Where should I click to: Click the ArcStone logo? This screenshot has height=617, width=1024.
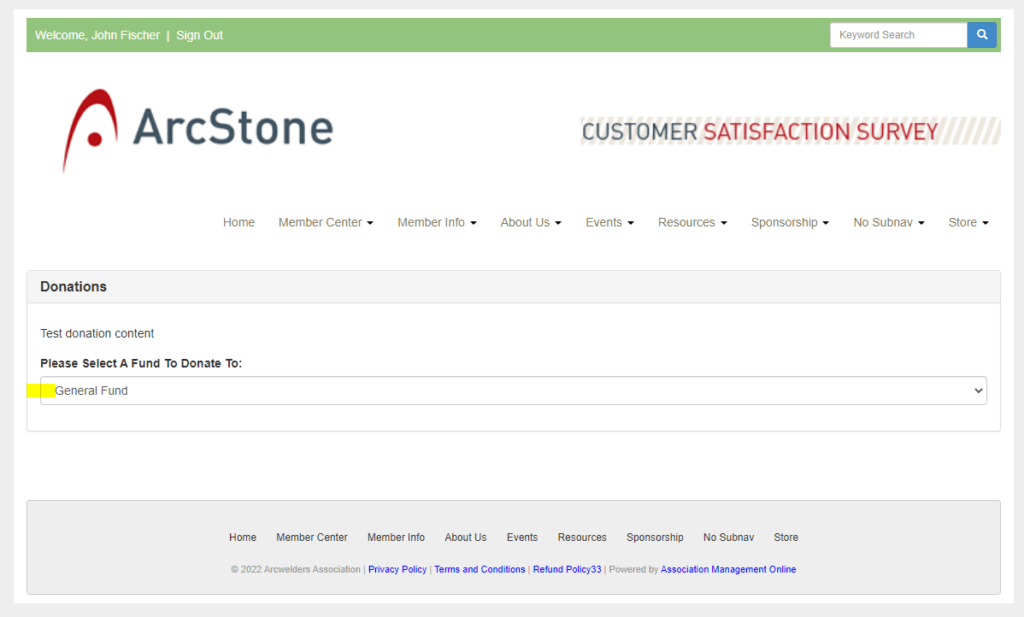(198, 129)
